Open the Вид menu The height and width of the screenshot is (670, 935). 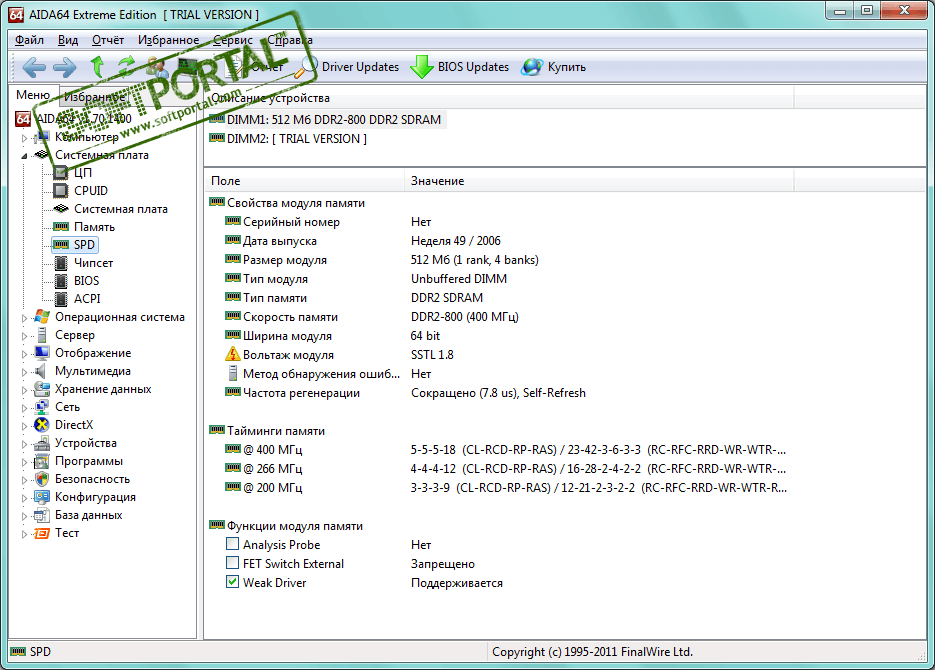tap(68, 40)
